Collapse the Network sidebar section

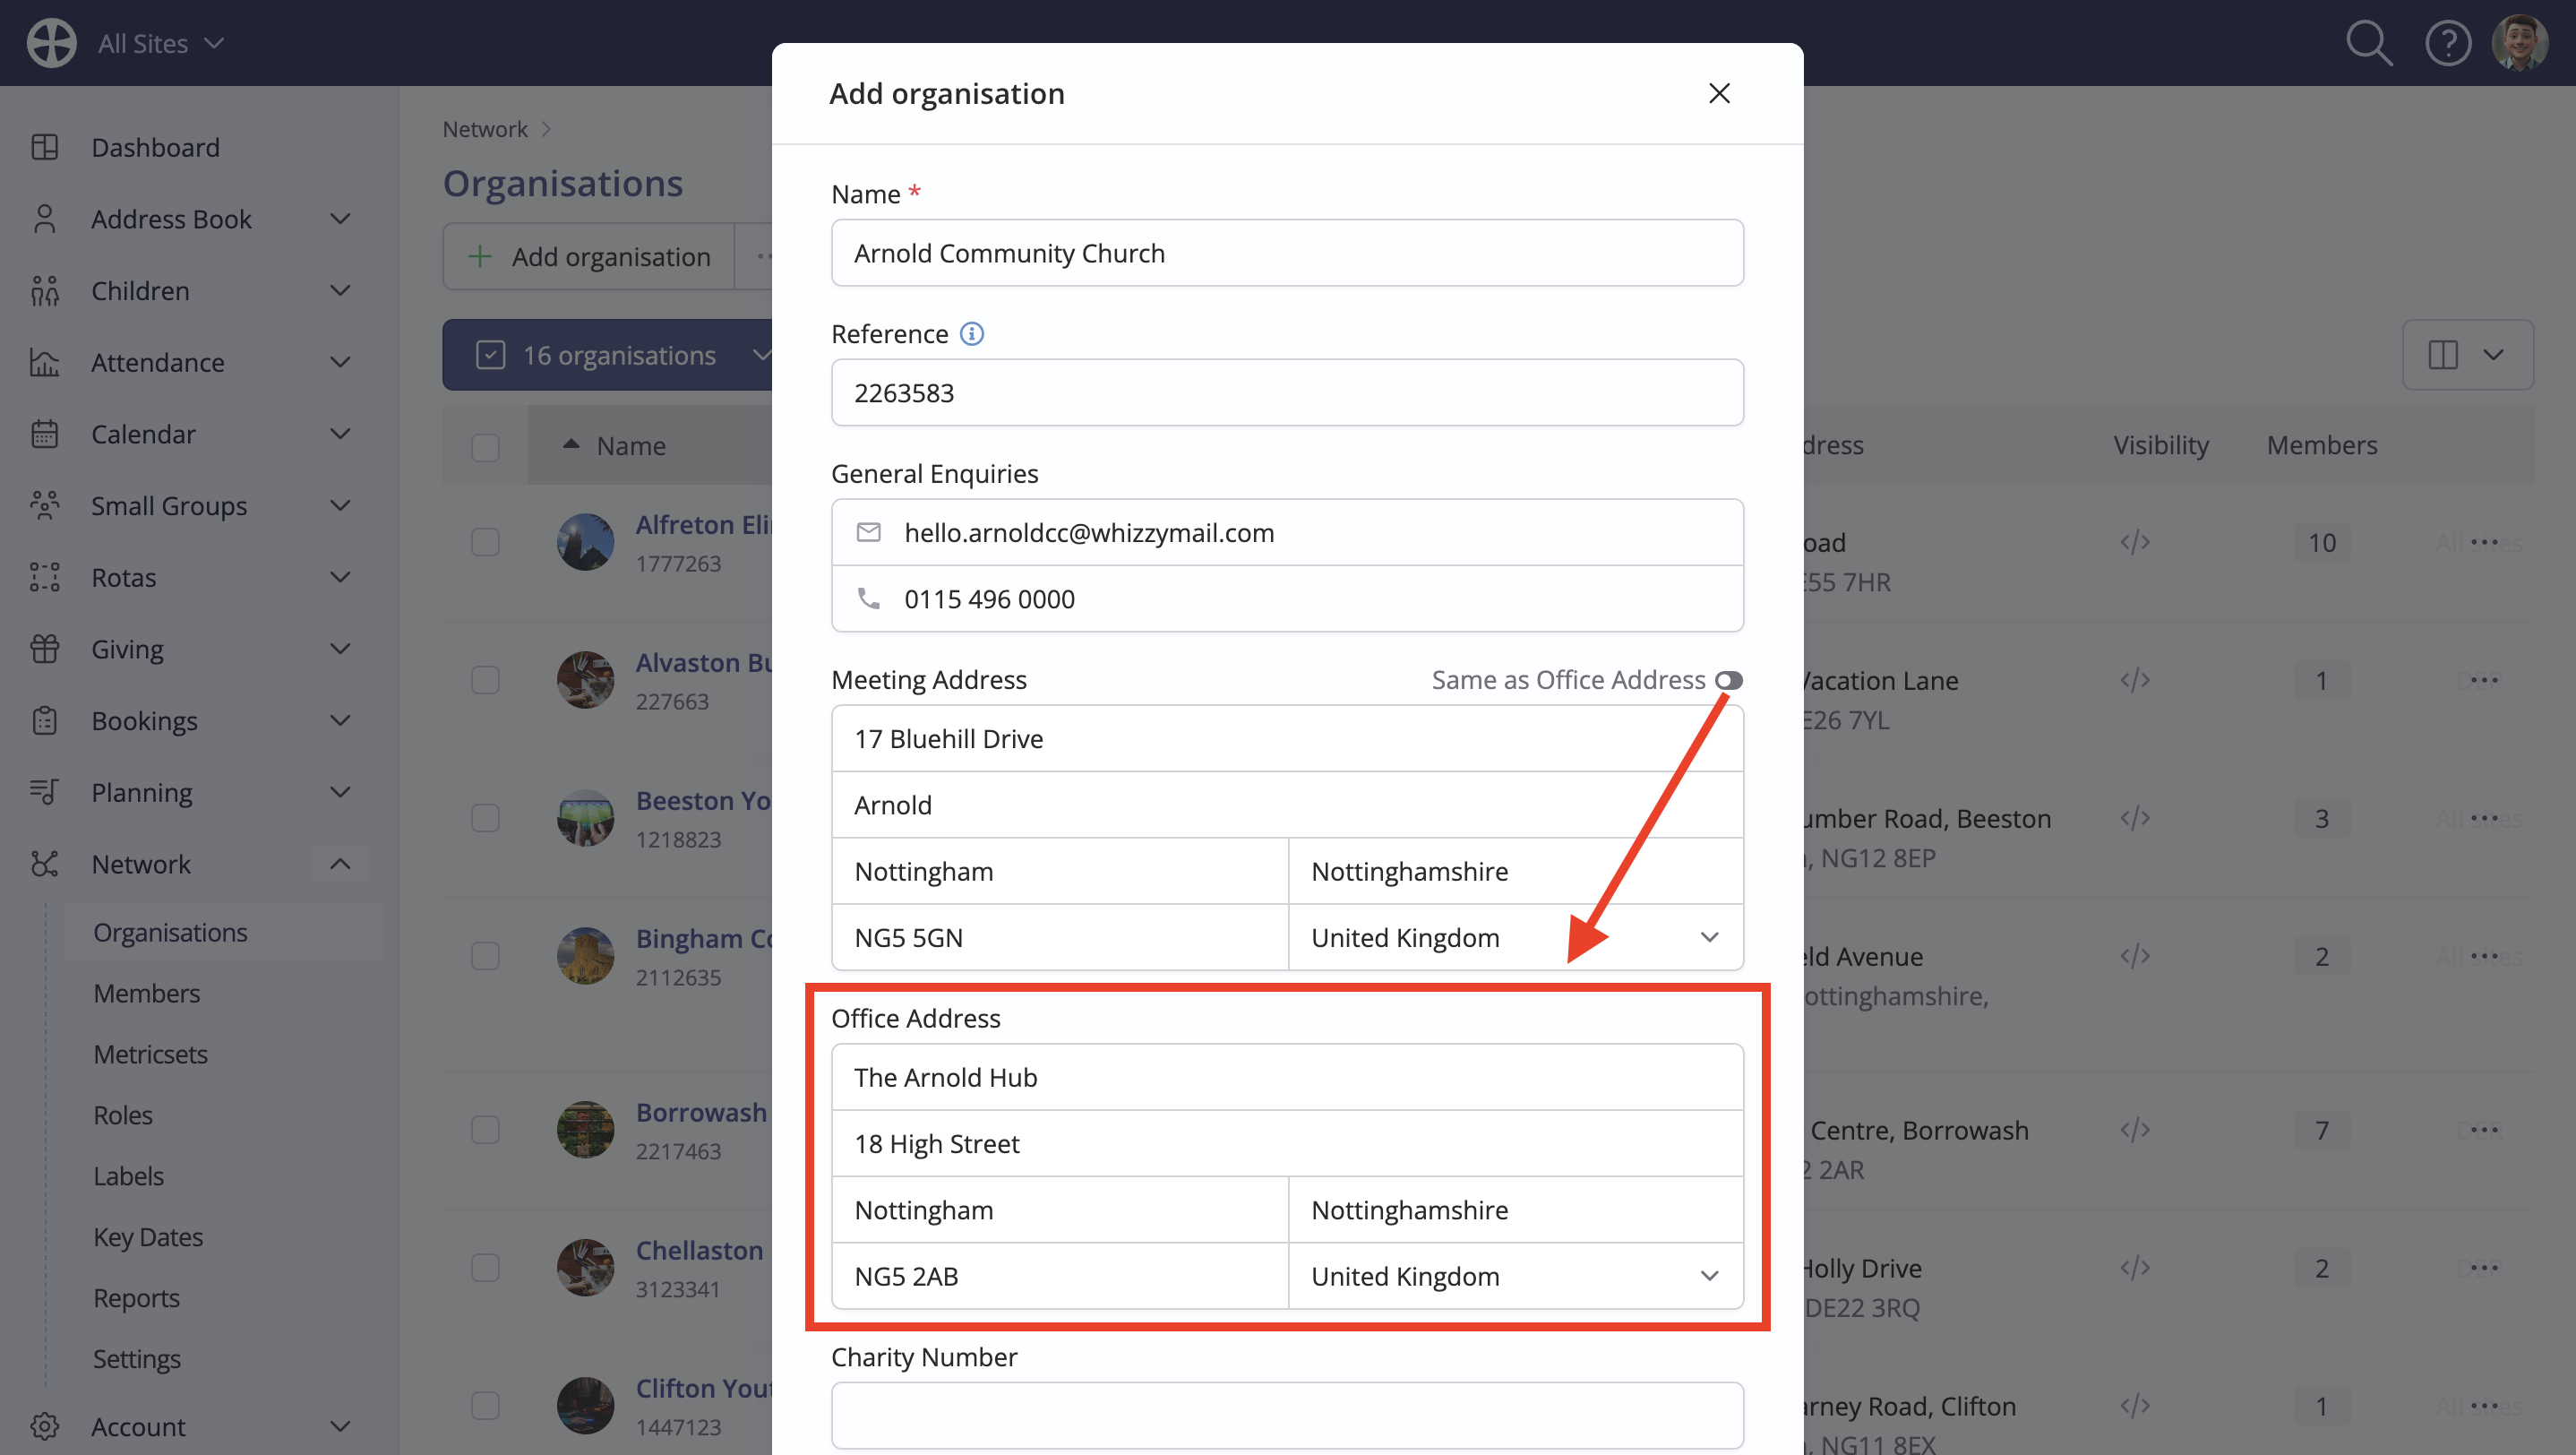click(340, 864)
